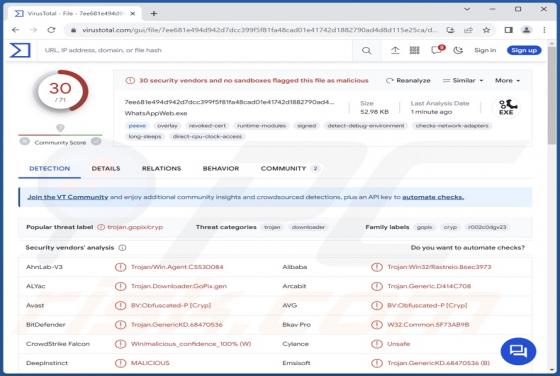Click the AhnLab-V3 detection result
The height and width of the screenshot is (376, 560).
pyautogui.click(x=177, y=267)
